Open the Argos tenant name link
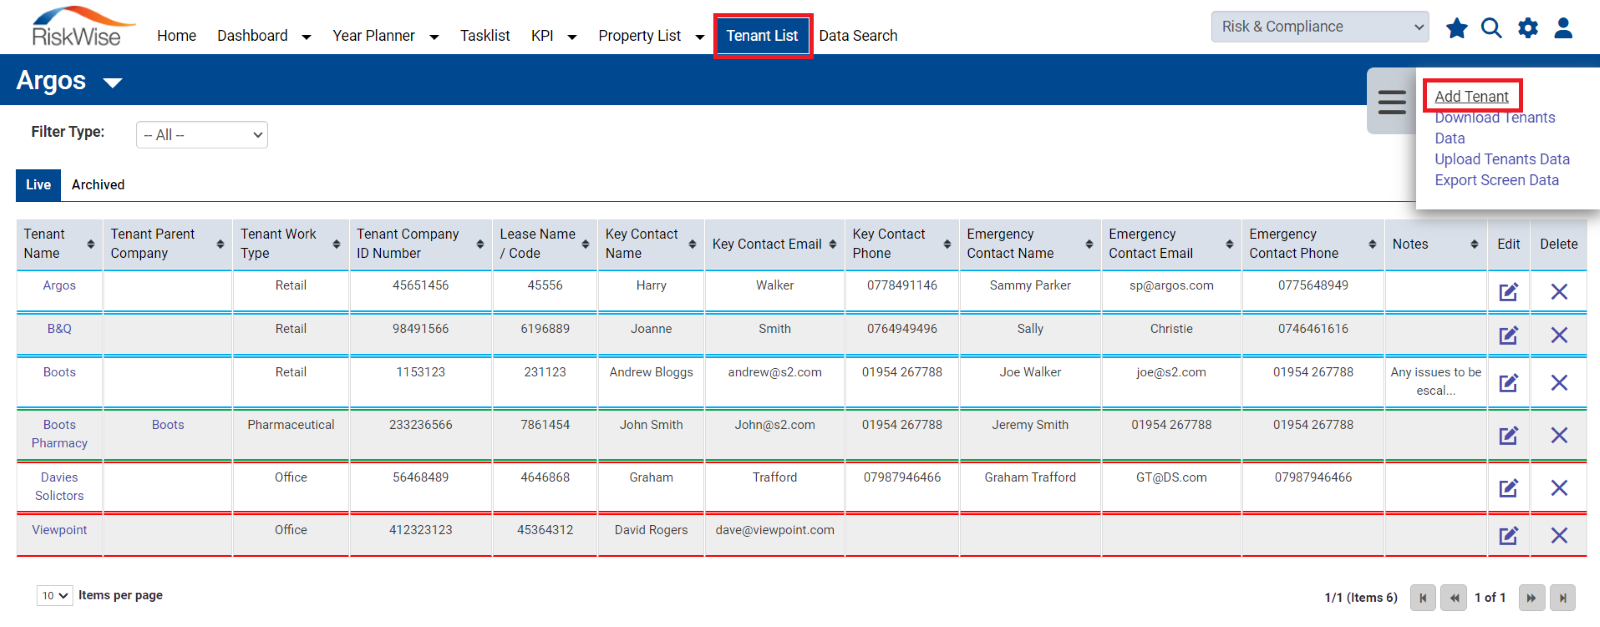This screenshot has width=1600, height=627. click(x=59, y=286)
